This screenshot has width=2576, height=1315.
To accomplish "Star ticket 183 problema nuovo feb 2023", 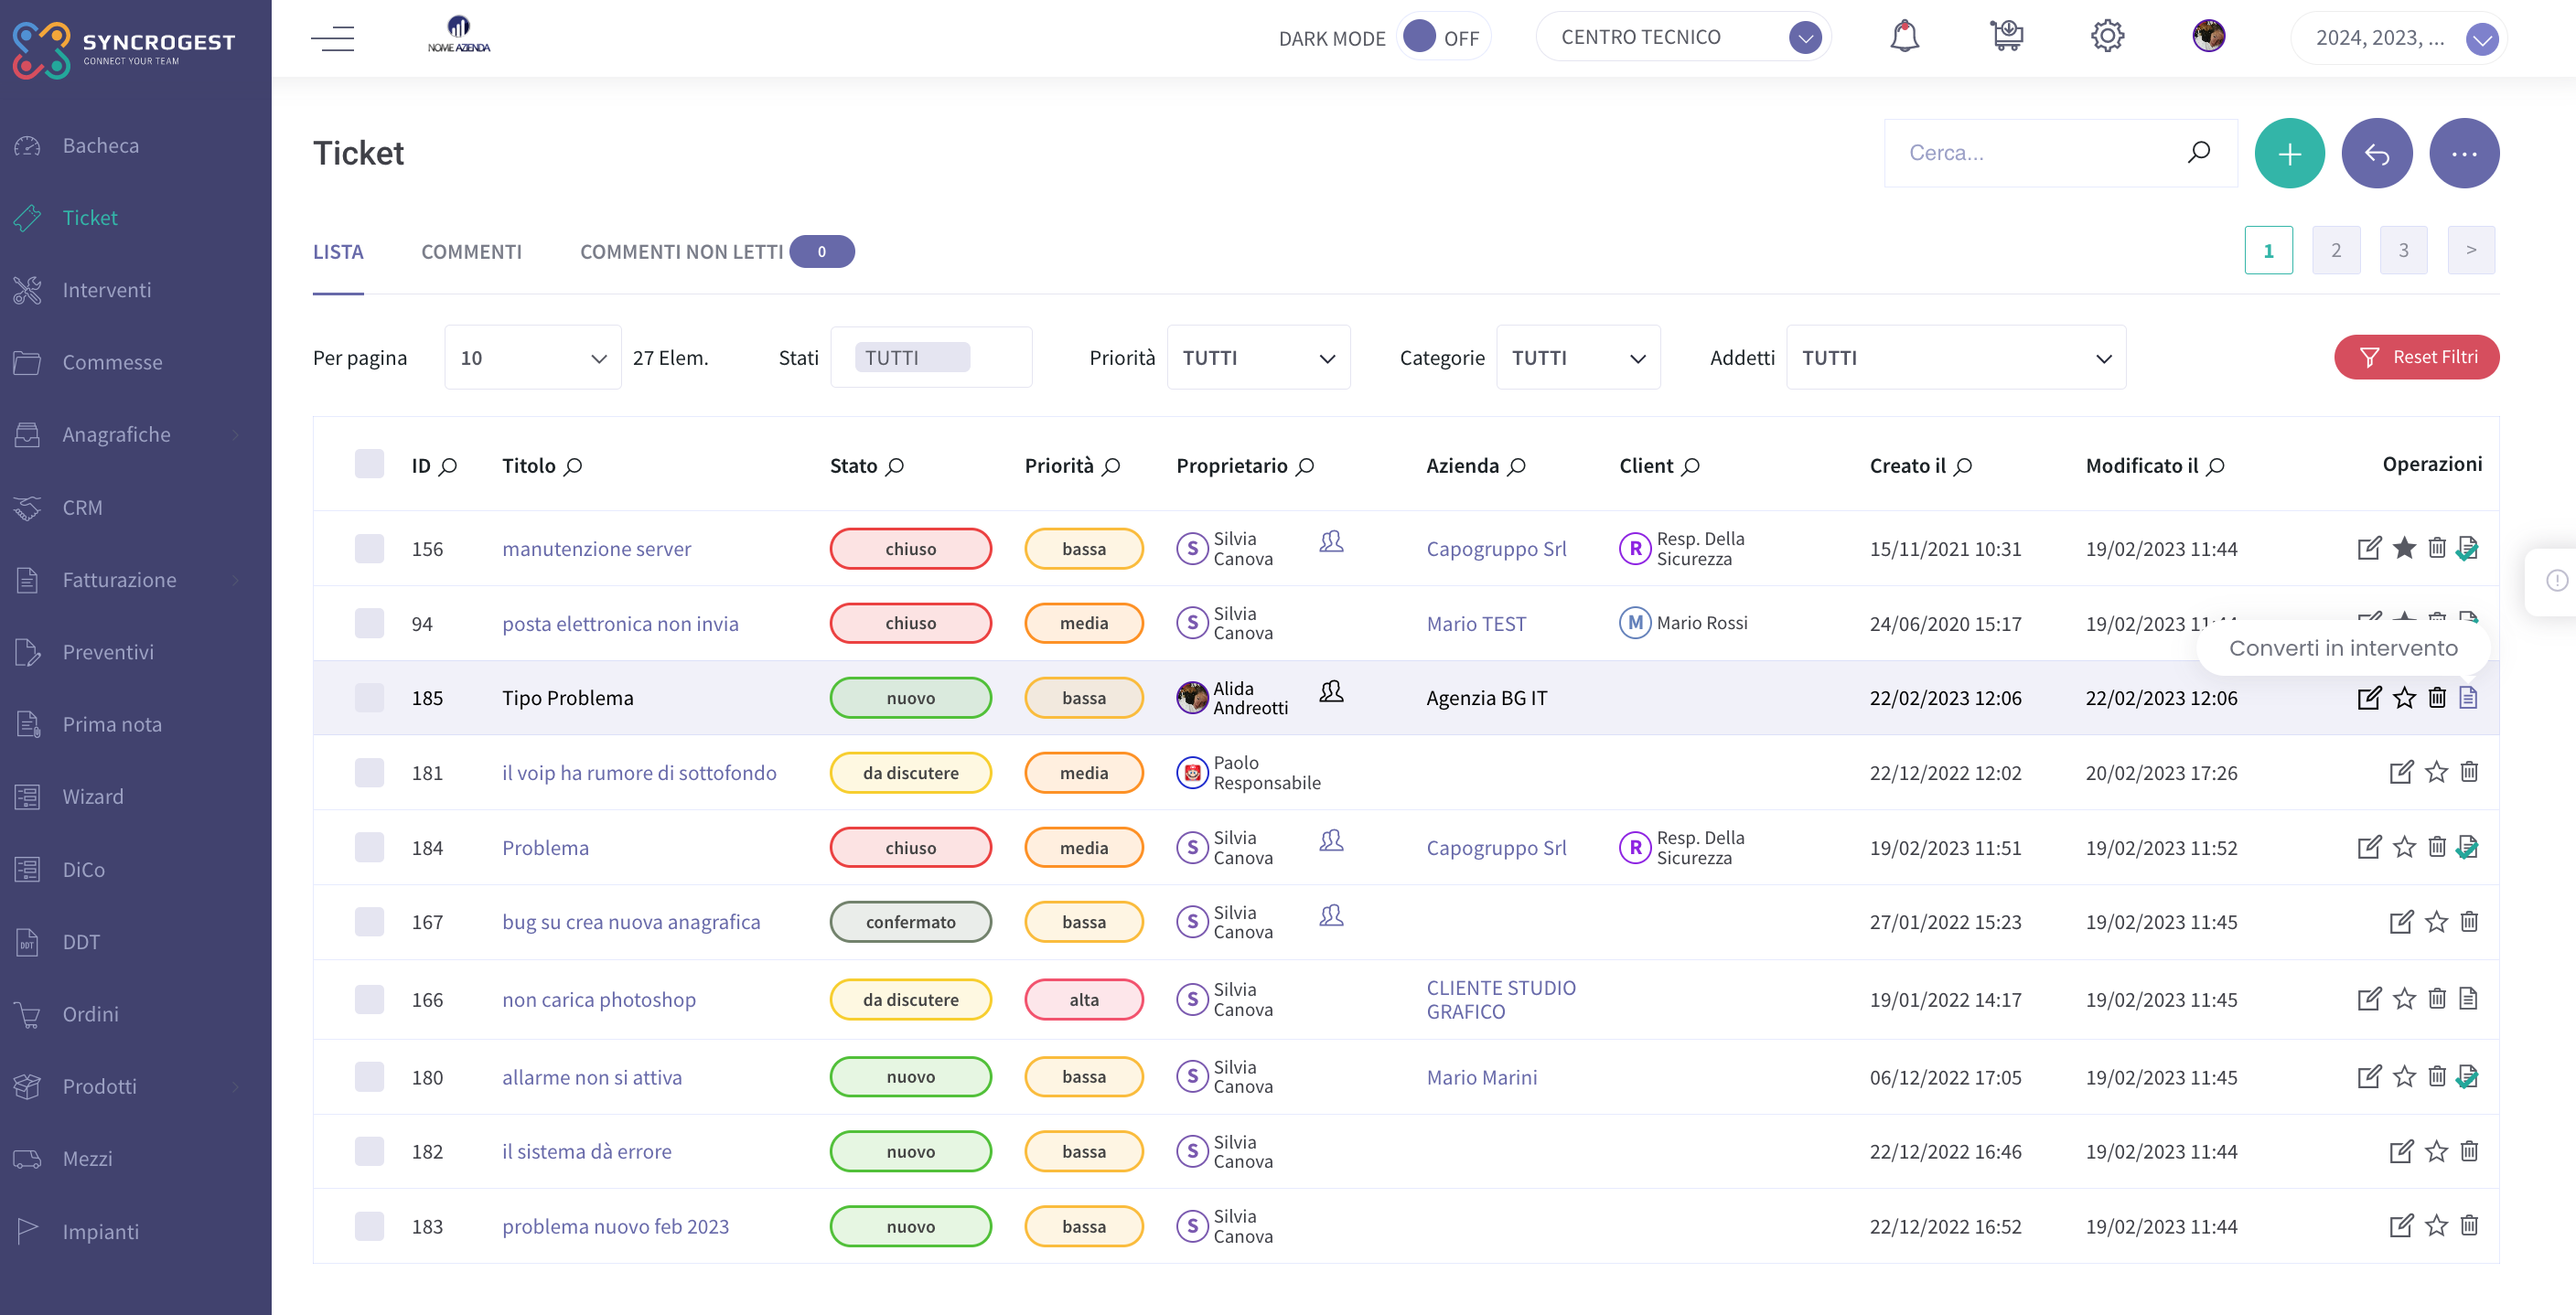I will 2436,1225.
